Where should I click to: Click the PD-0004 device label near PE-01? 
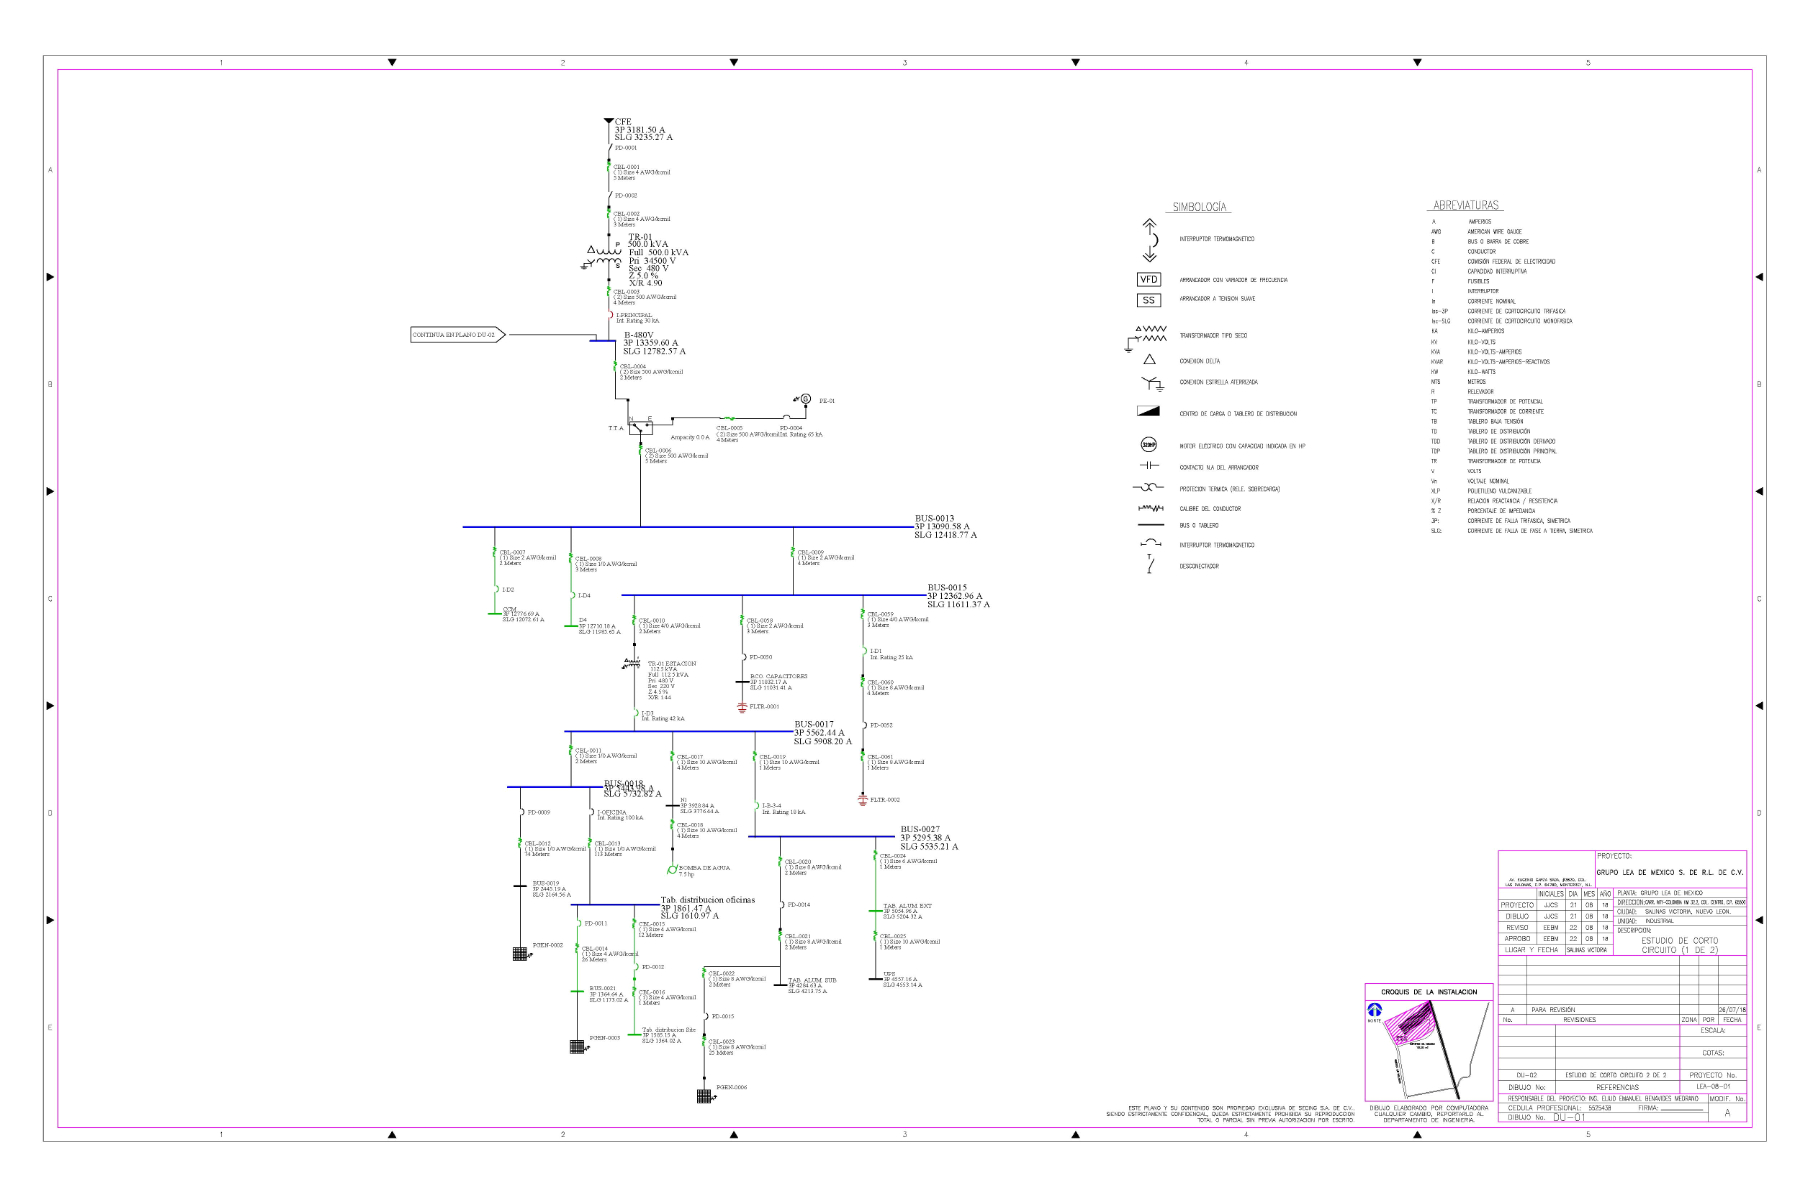click(793, 427)
